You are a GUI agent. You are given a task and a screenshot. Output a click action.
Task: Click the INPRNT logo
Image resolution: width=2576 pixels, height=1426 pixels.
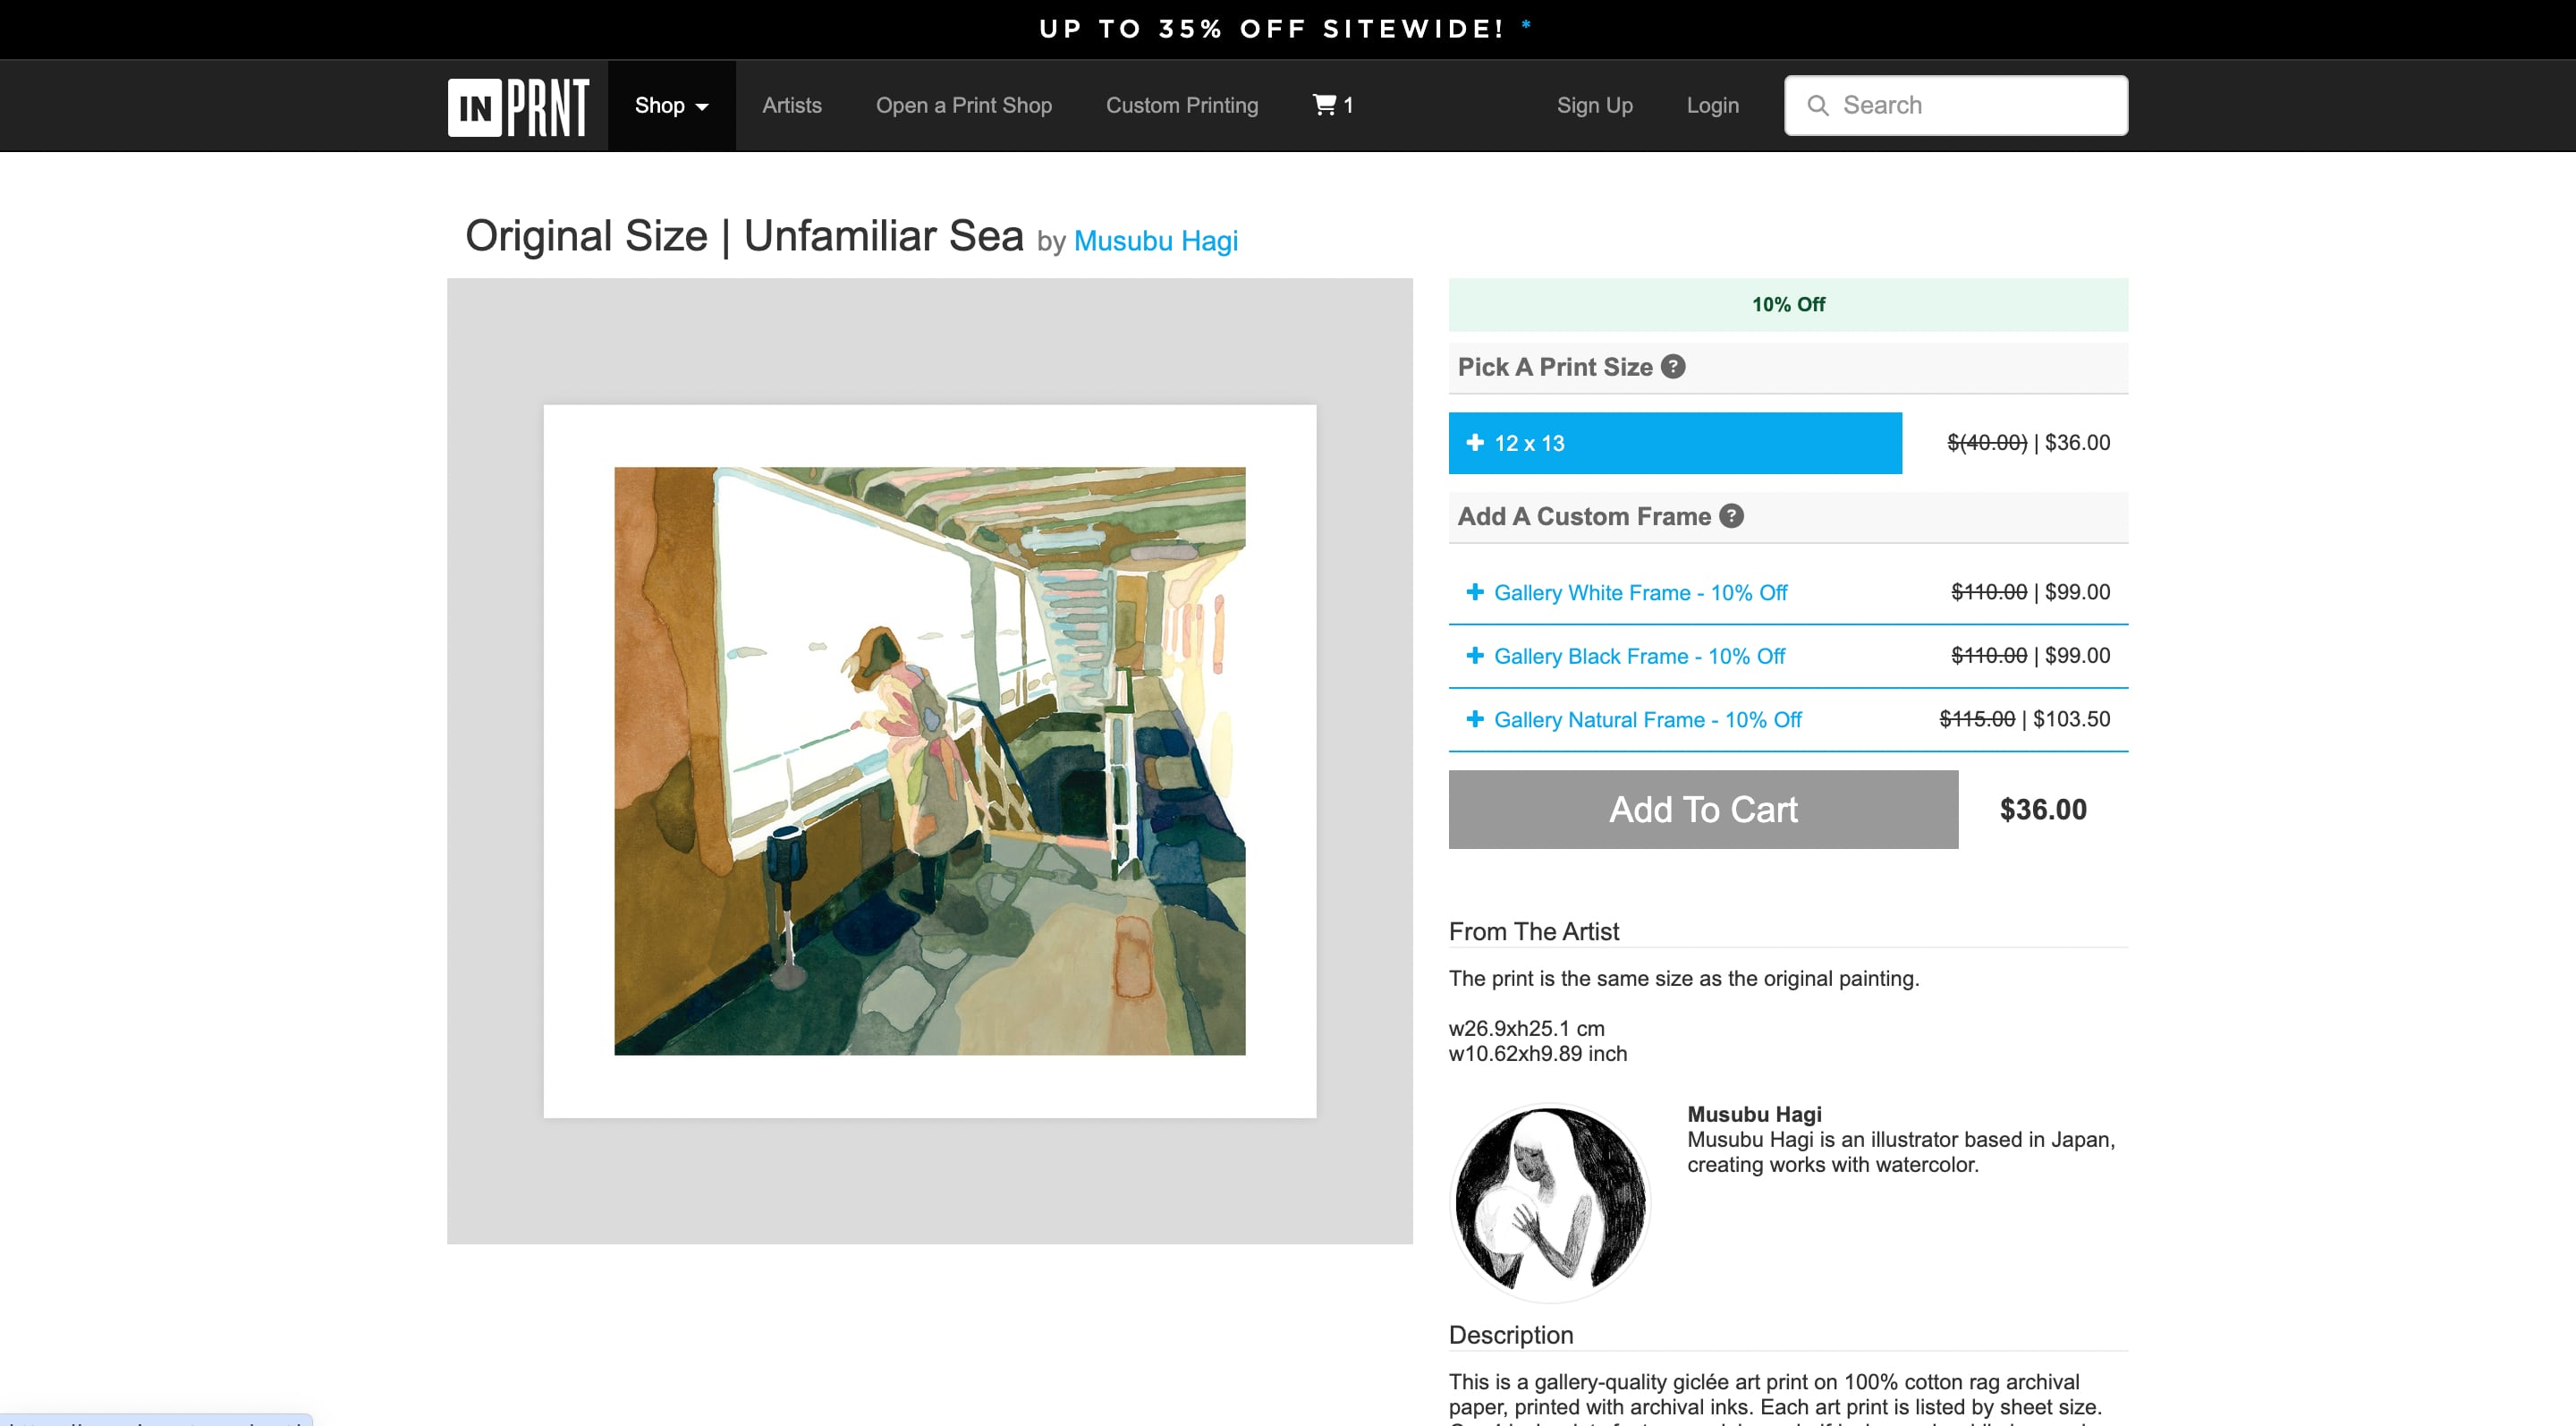tap(518, 106)
